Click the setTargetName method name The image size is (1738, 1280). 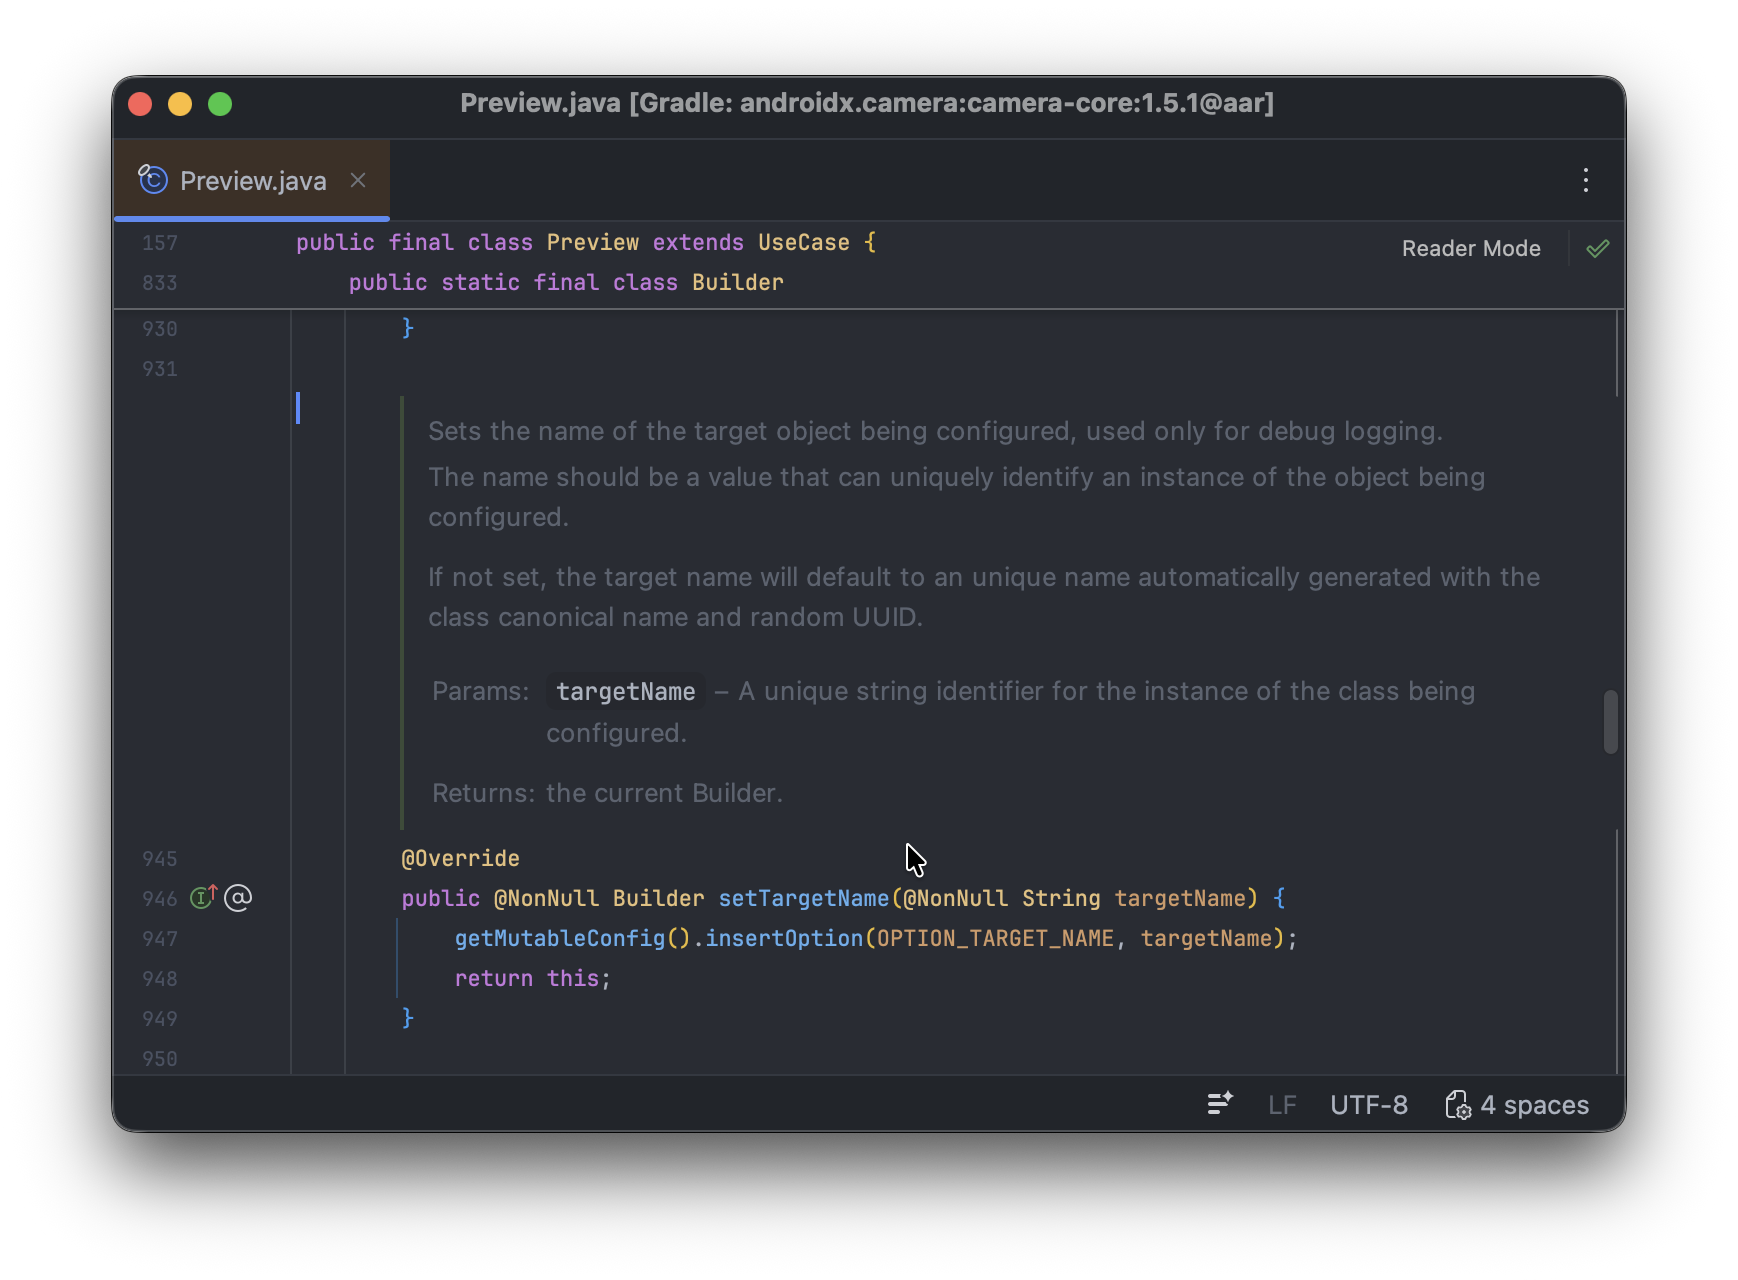pos(803,898)
